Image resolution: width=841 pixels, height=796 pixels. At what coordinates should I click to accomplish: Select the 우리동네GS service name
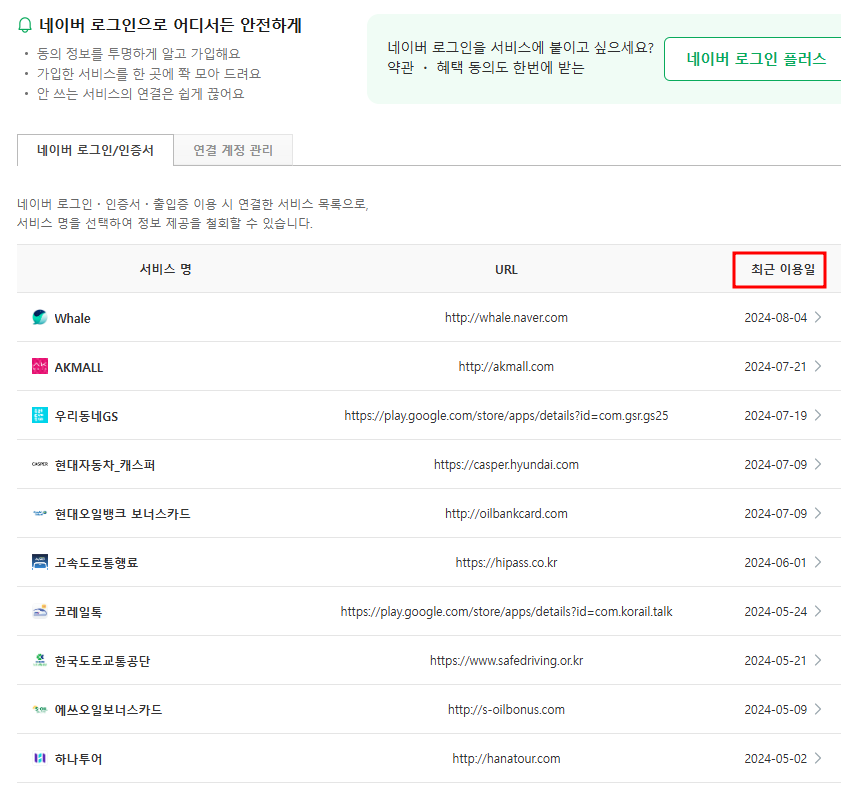coord(86,416)
